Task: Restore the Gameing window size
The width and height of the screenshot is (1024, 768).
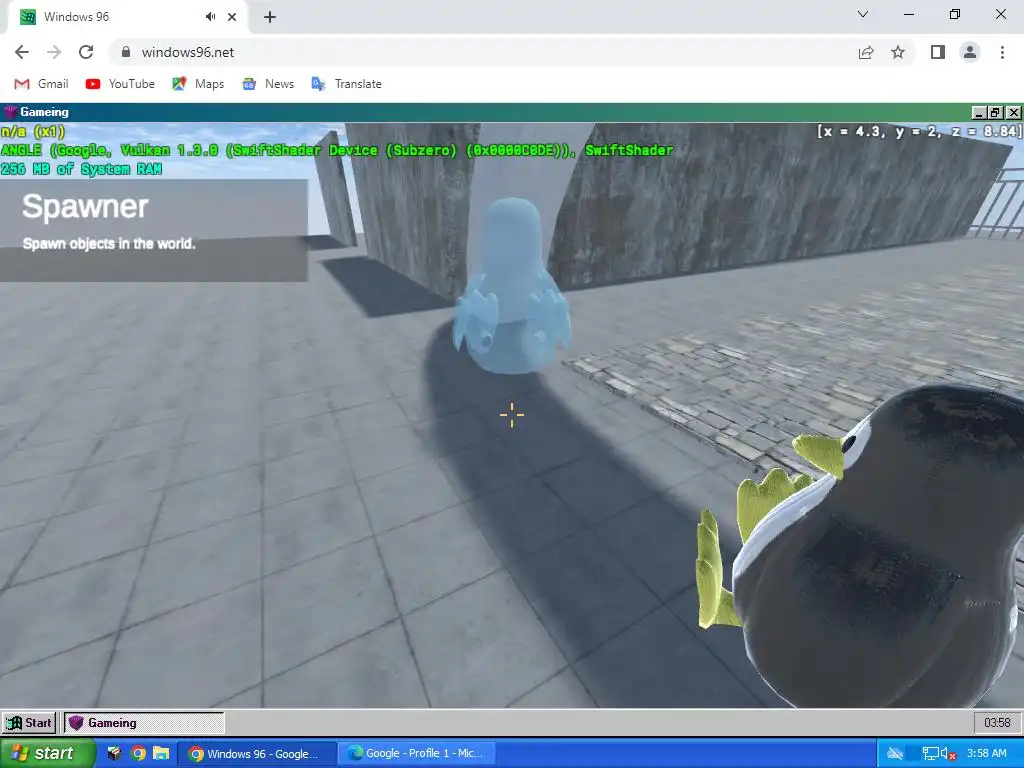Action: (x=995, y=112)
